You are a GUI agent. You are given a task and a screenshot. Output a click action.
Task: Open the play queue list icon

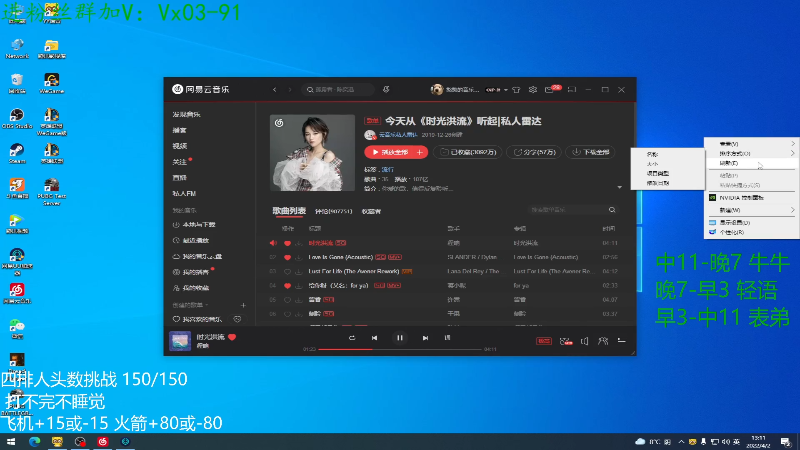[x=621, y=341]
